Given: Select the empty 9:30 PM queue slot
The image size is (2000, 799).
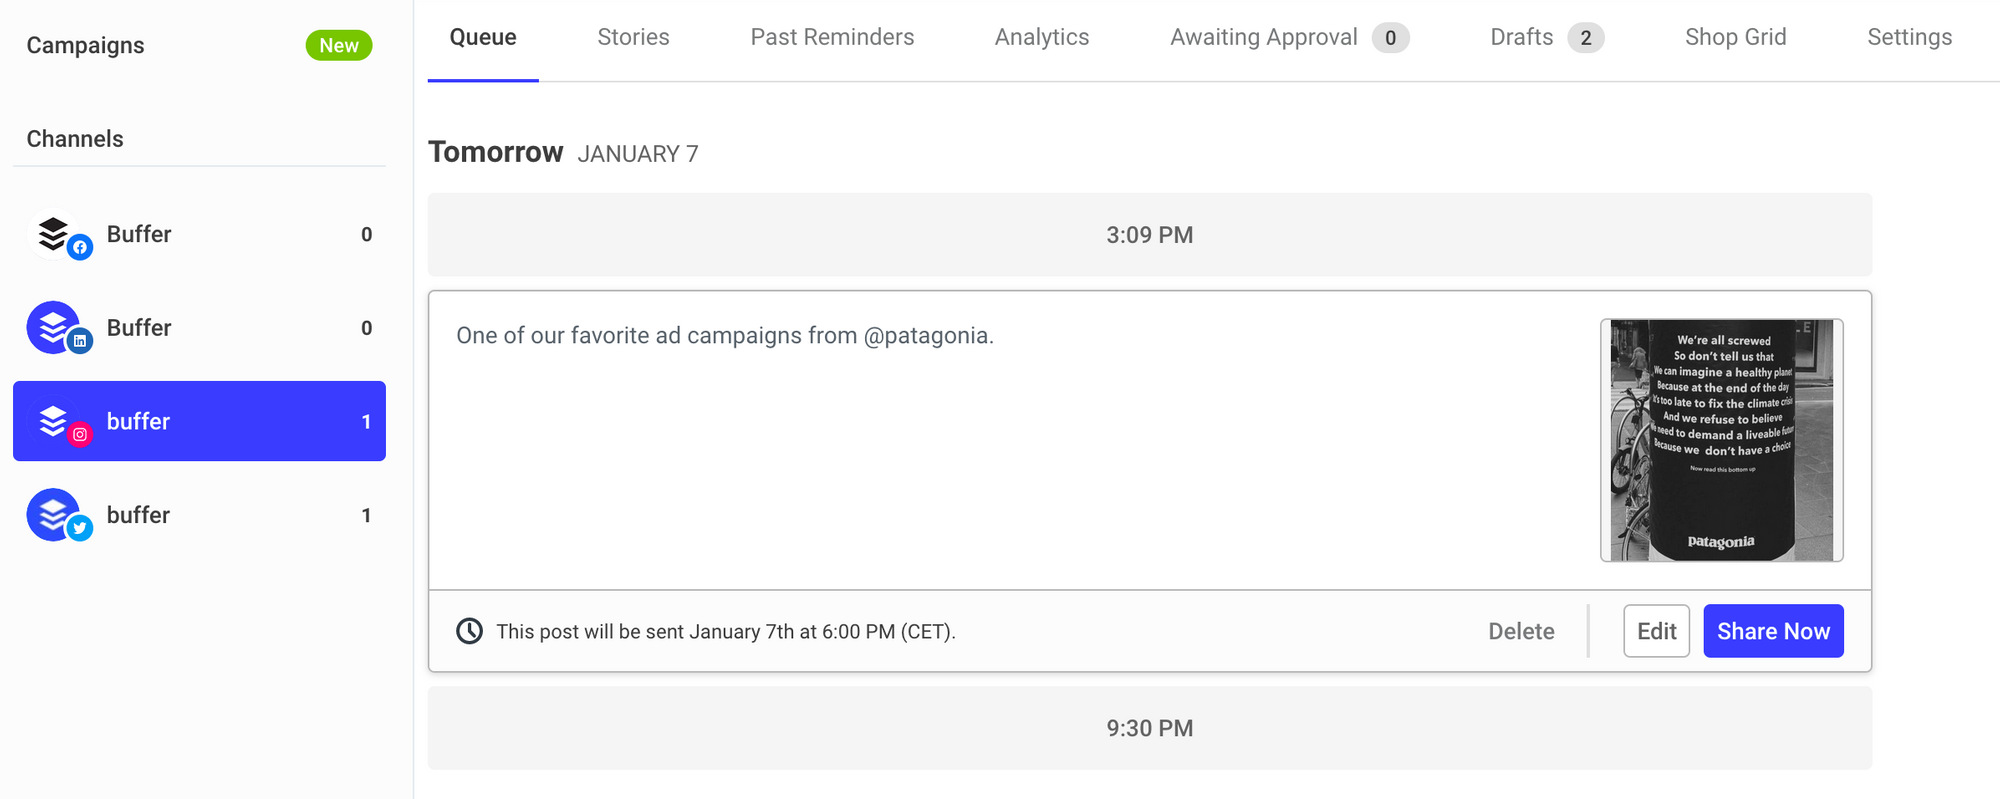Looking at the screenshot, I should (1149, 728).
